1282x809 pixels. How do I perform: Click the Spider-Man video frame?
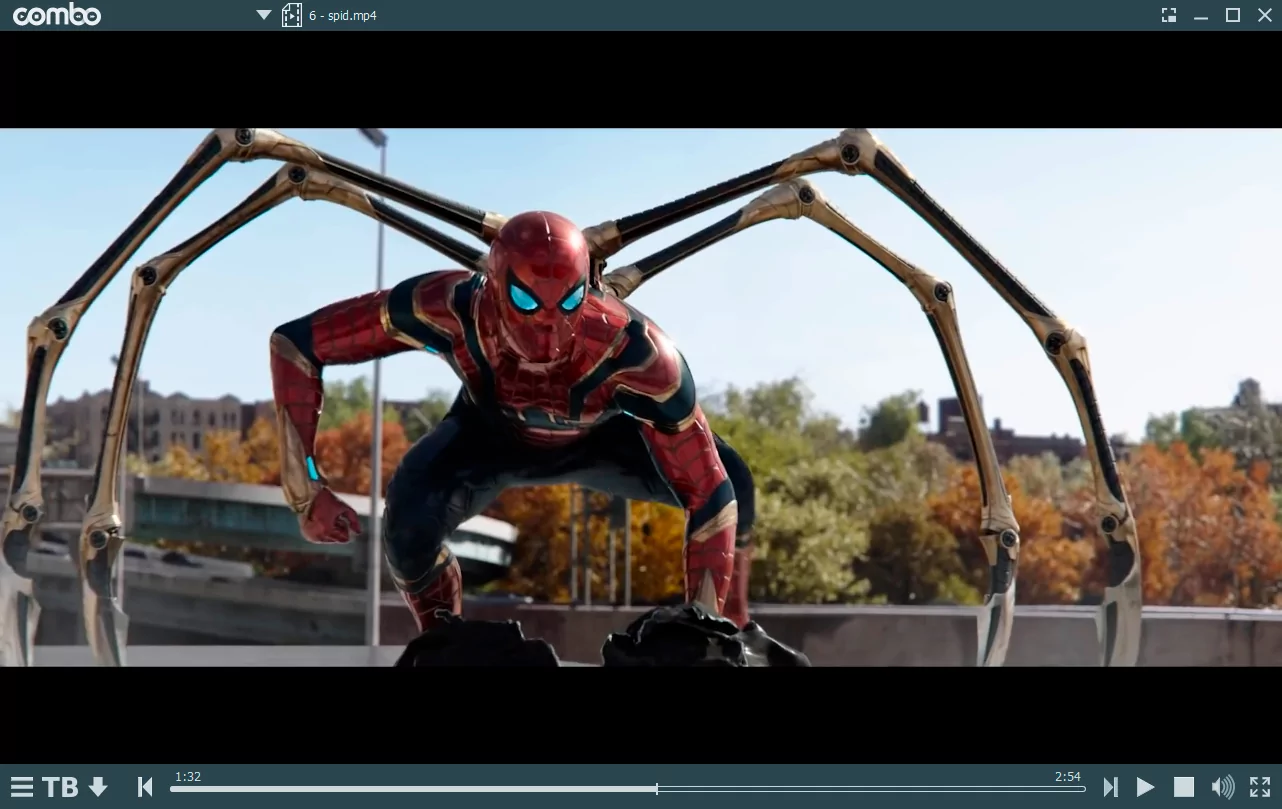(x=641, y=397)
